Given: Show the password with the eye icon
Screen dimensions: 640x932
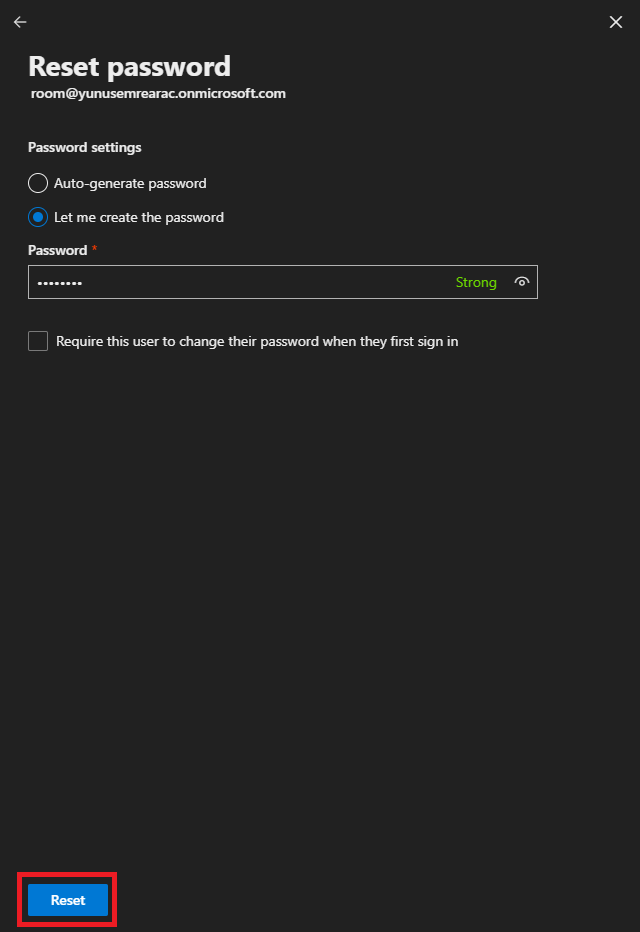Looking at the screenshot, I should [x=521, y=282].
